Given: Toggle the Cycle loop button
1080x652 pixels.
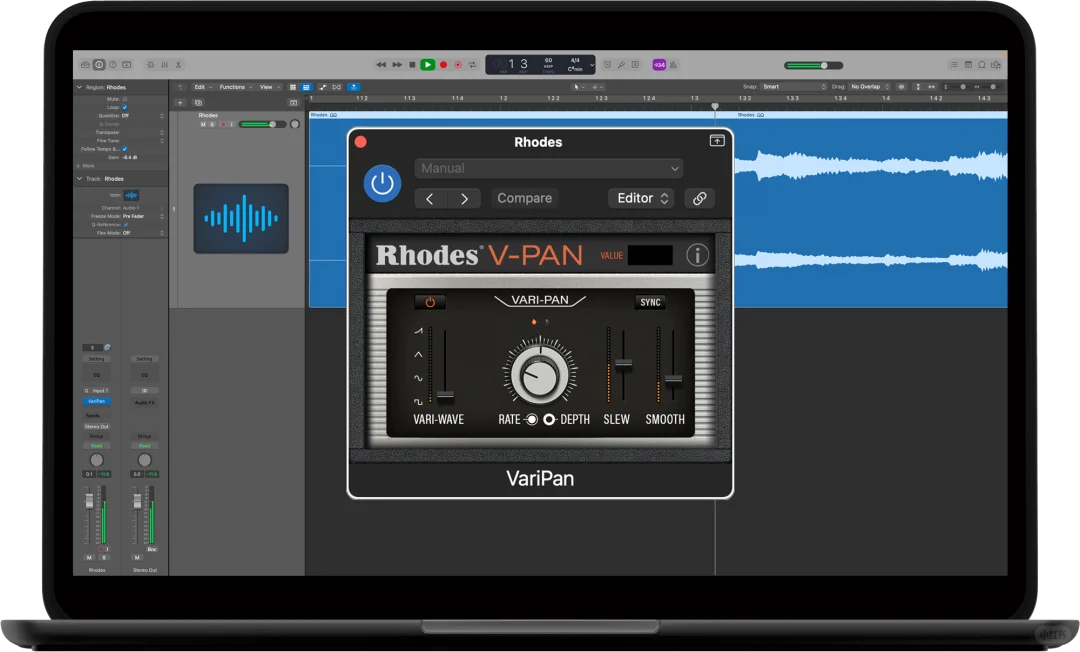Looking at the screenshot, I should tap(472, 65).
